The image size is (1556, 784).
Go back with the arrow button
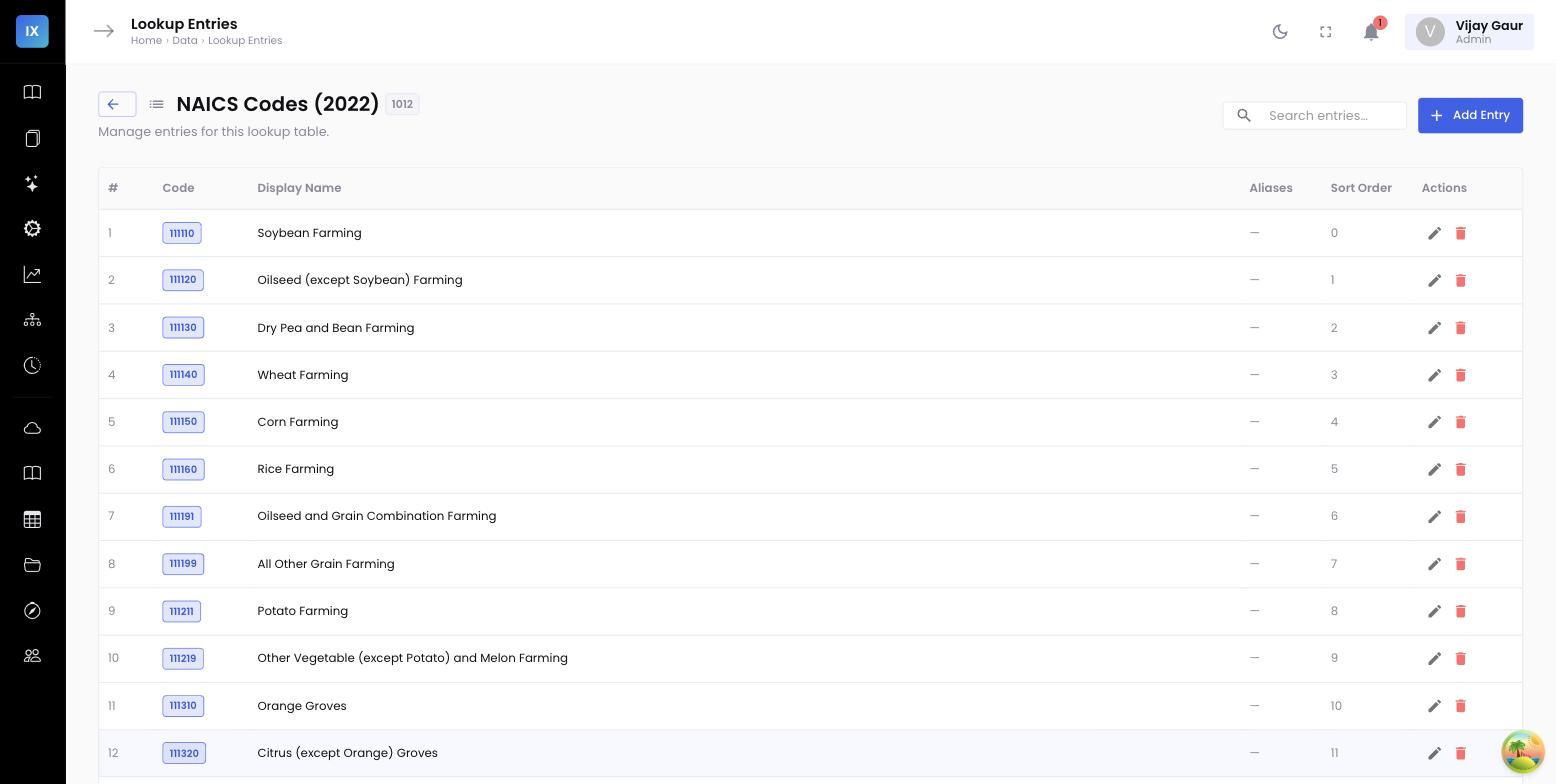(117, 104)
